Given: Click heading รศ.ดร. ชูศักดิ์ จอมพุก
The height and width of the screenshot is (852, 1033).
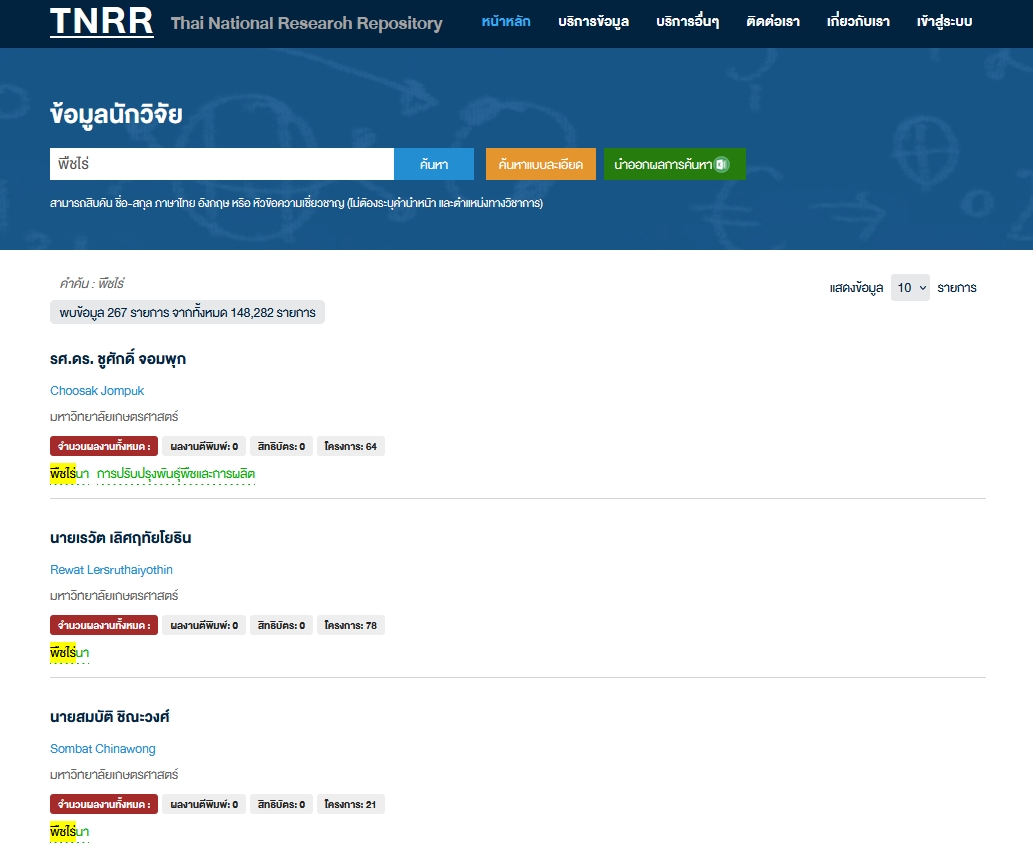Looking at the screenshot, I should pyautogui.click(x=118, y=359).
